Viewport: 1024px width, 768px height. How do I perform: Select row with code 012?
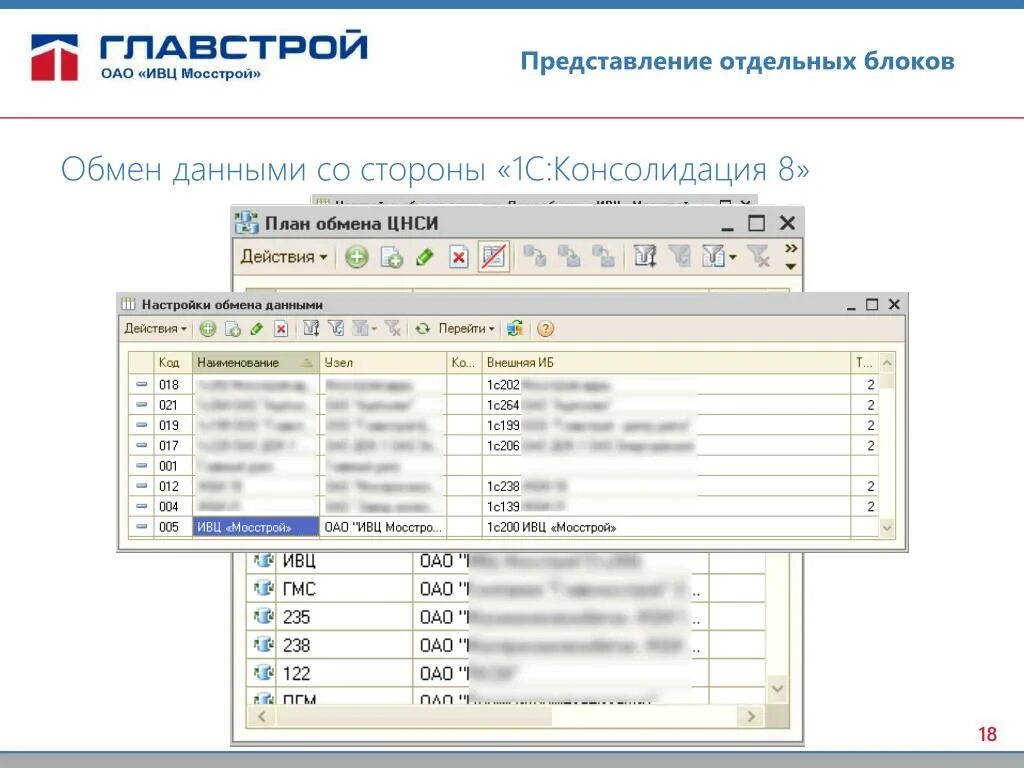pyautogui.click(x=503, y=486)
